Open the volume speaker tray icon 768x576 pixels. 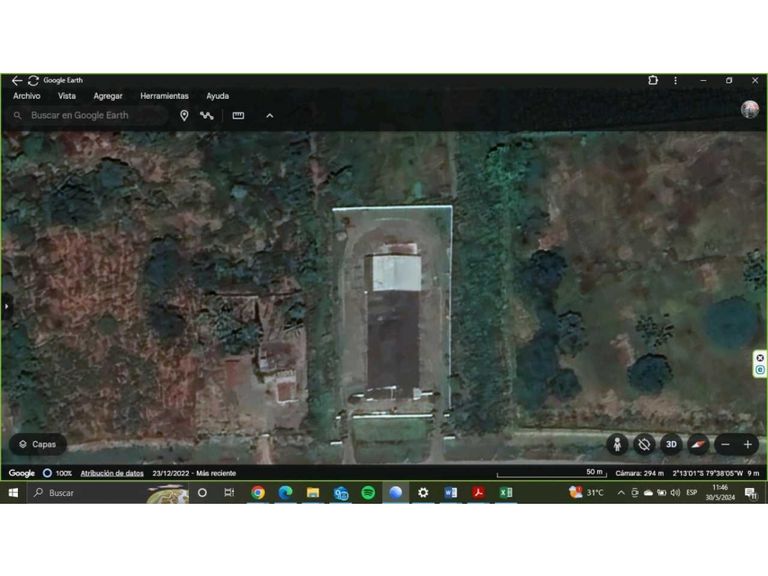[675, 493]
